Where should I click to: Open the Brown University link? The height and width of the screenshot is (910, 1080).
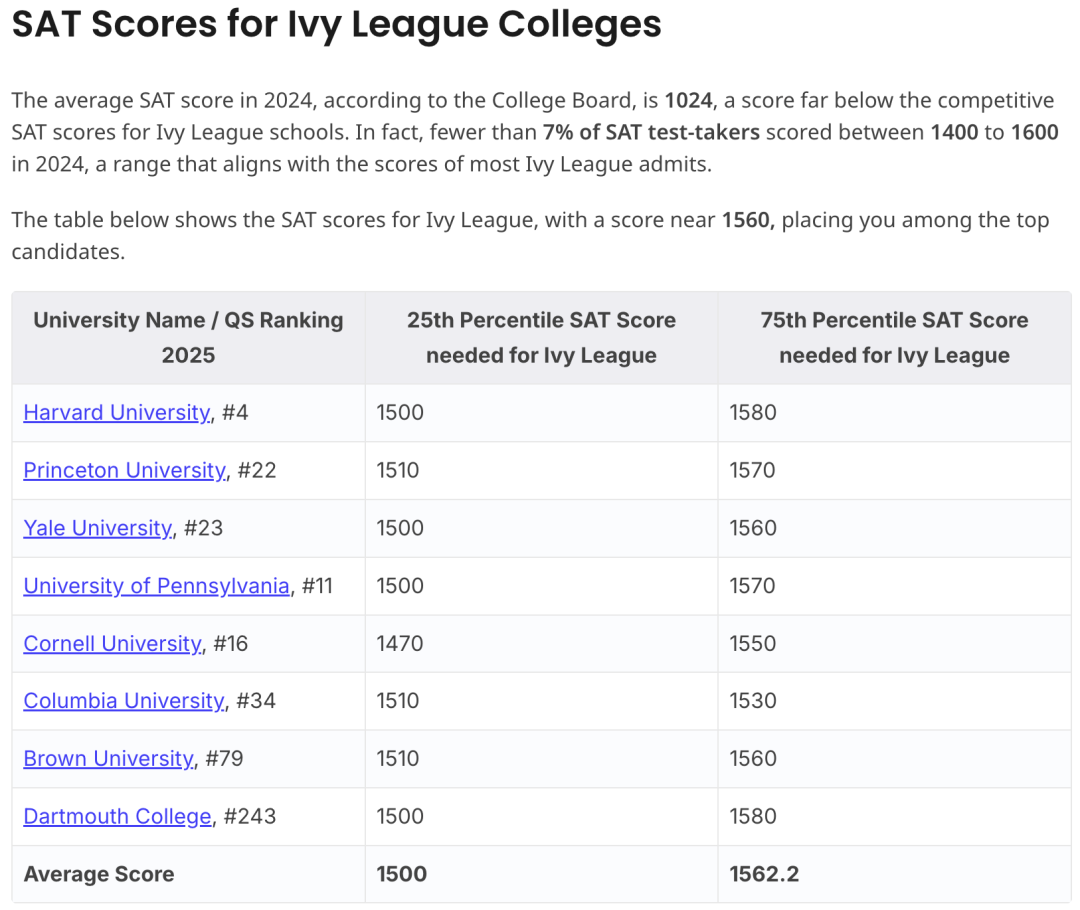109,758
